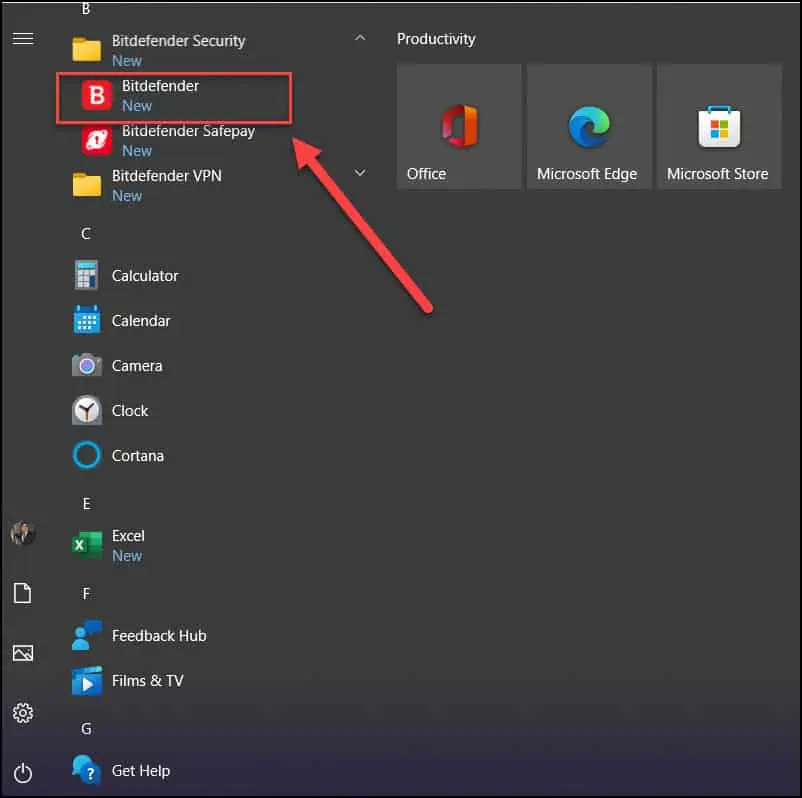Viewport: 802px width, 798px height.
Task: Select the Get Help text label
Action: point(141,771)
